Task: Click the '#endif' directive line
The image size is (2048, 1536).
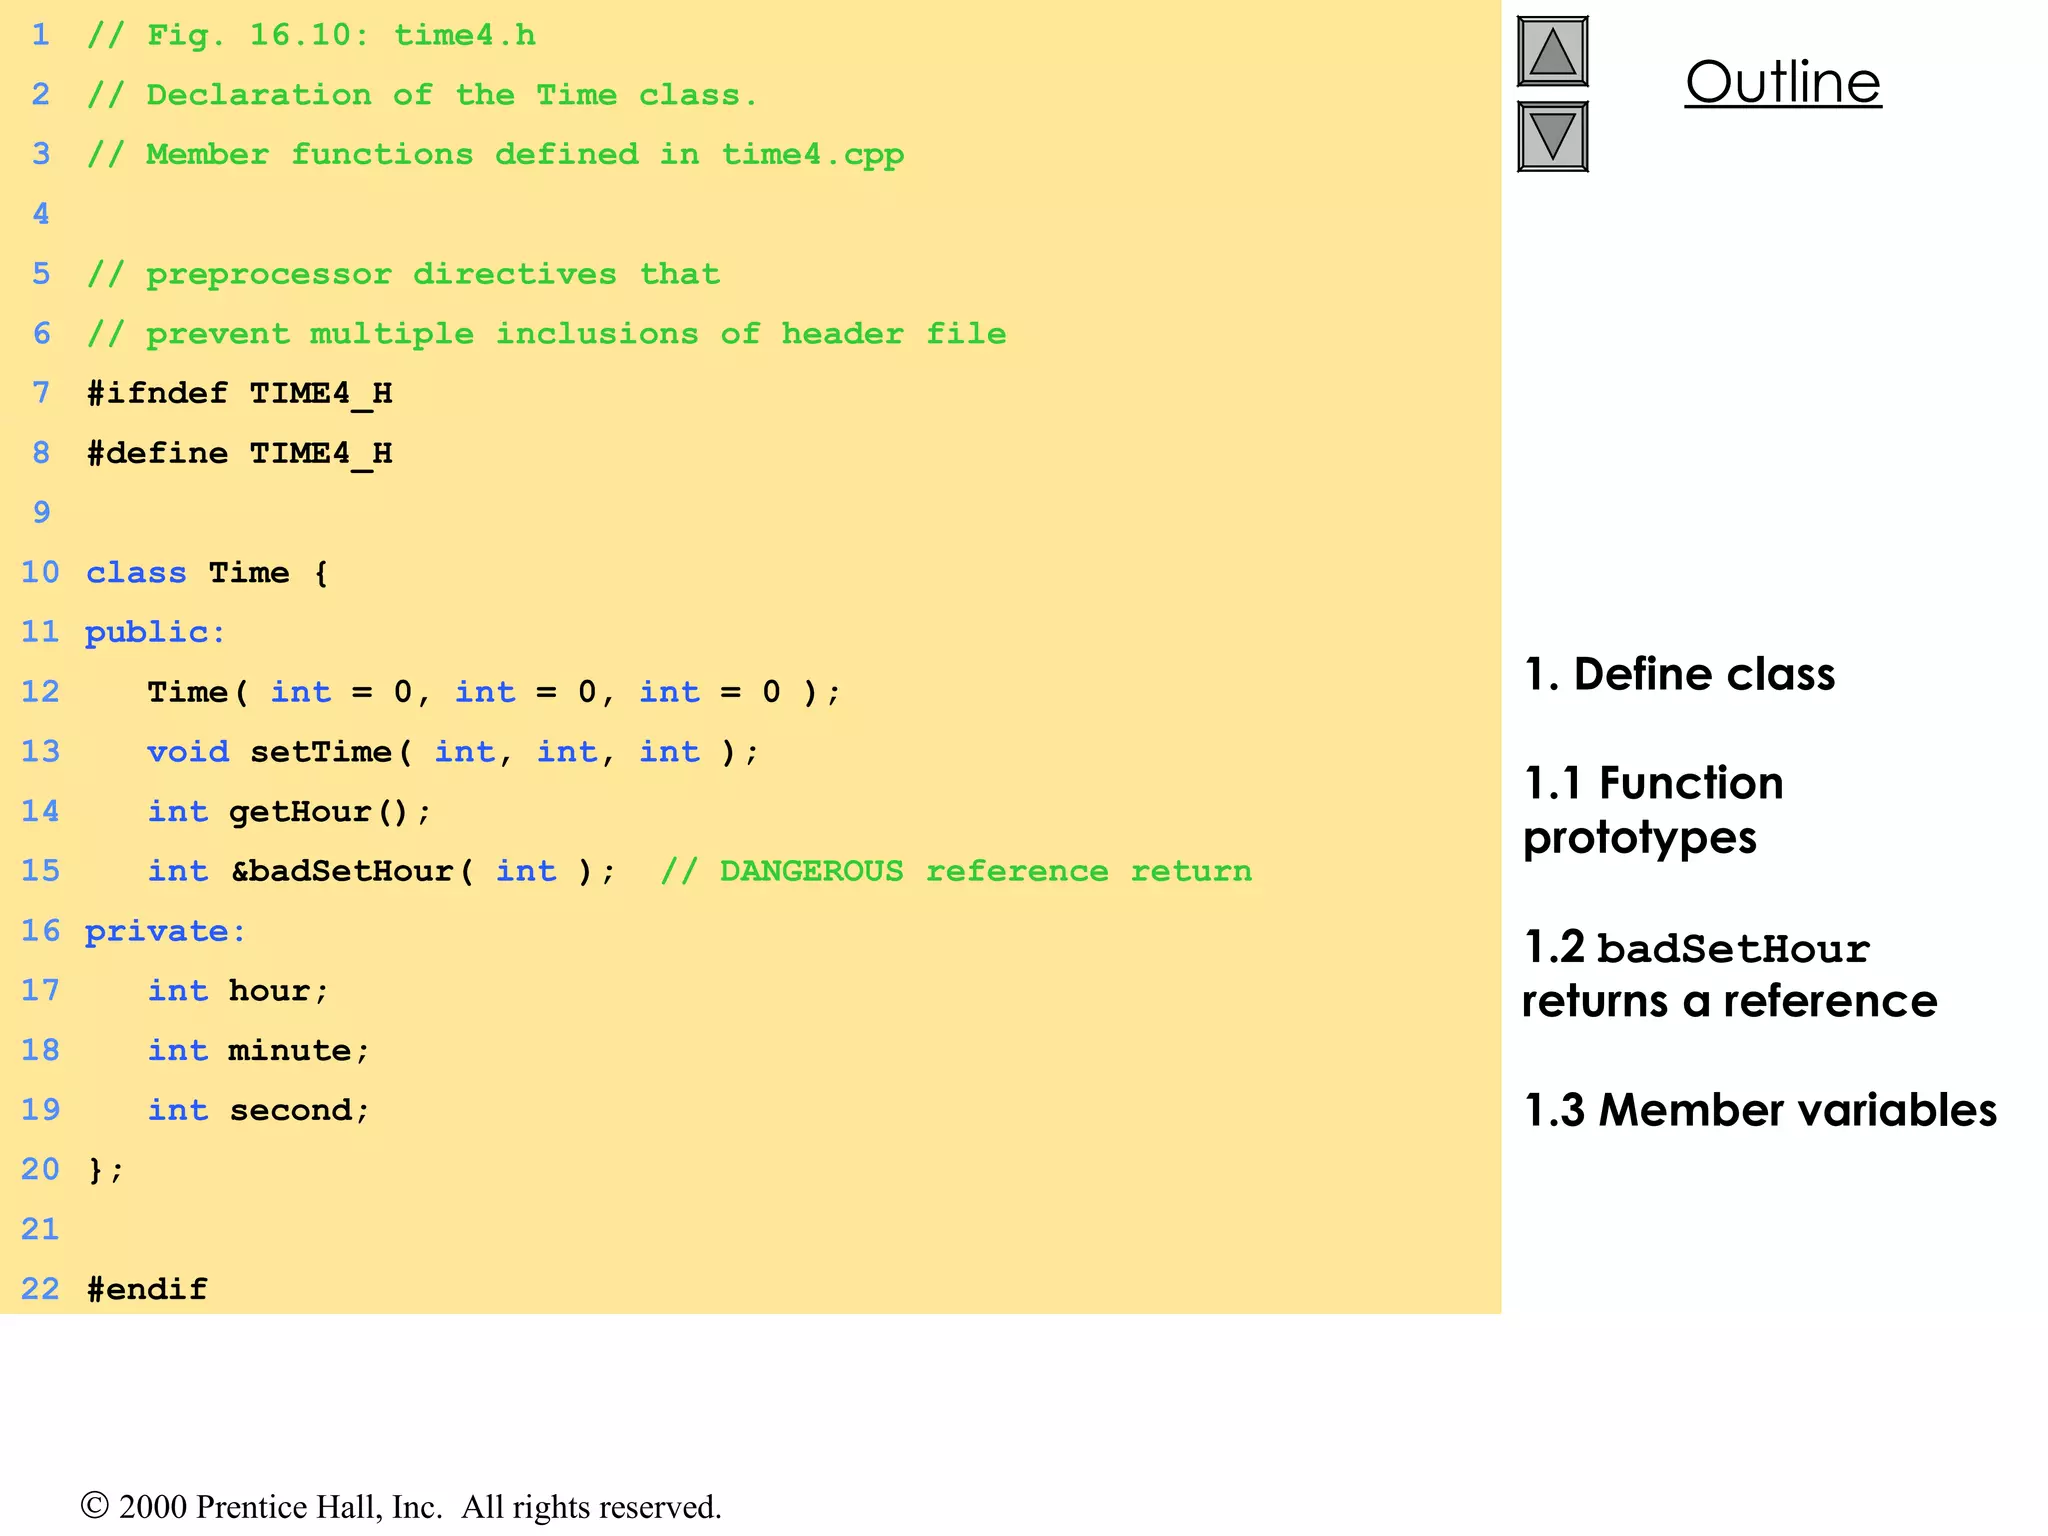Action: tap(147, 1289)
